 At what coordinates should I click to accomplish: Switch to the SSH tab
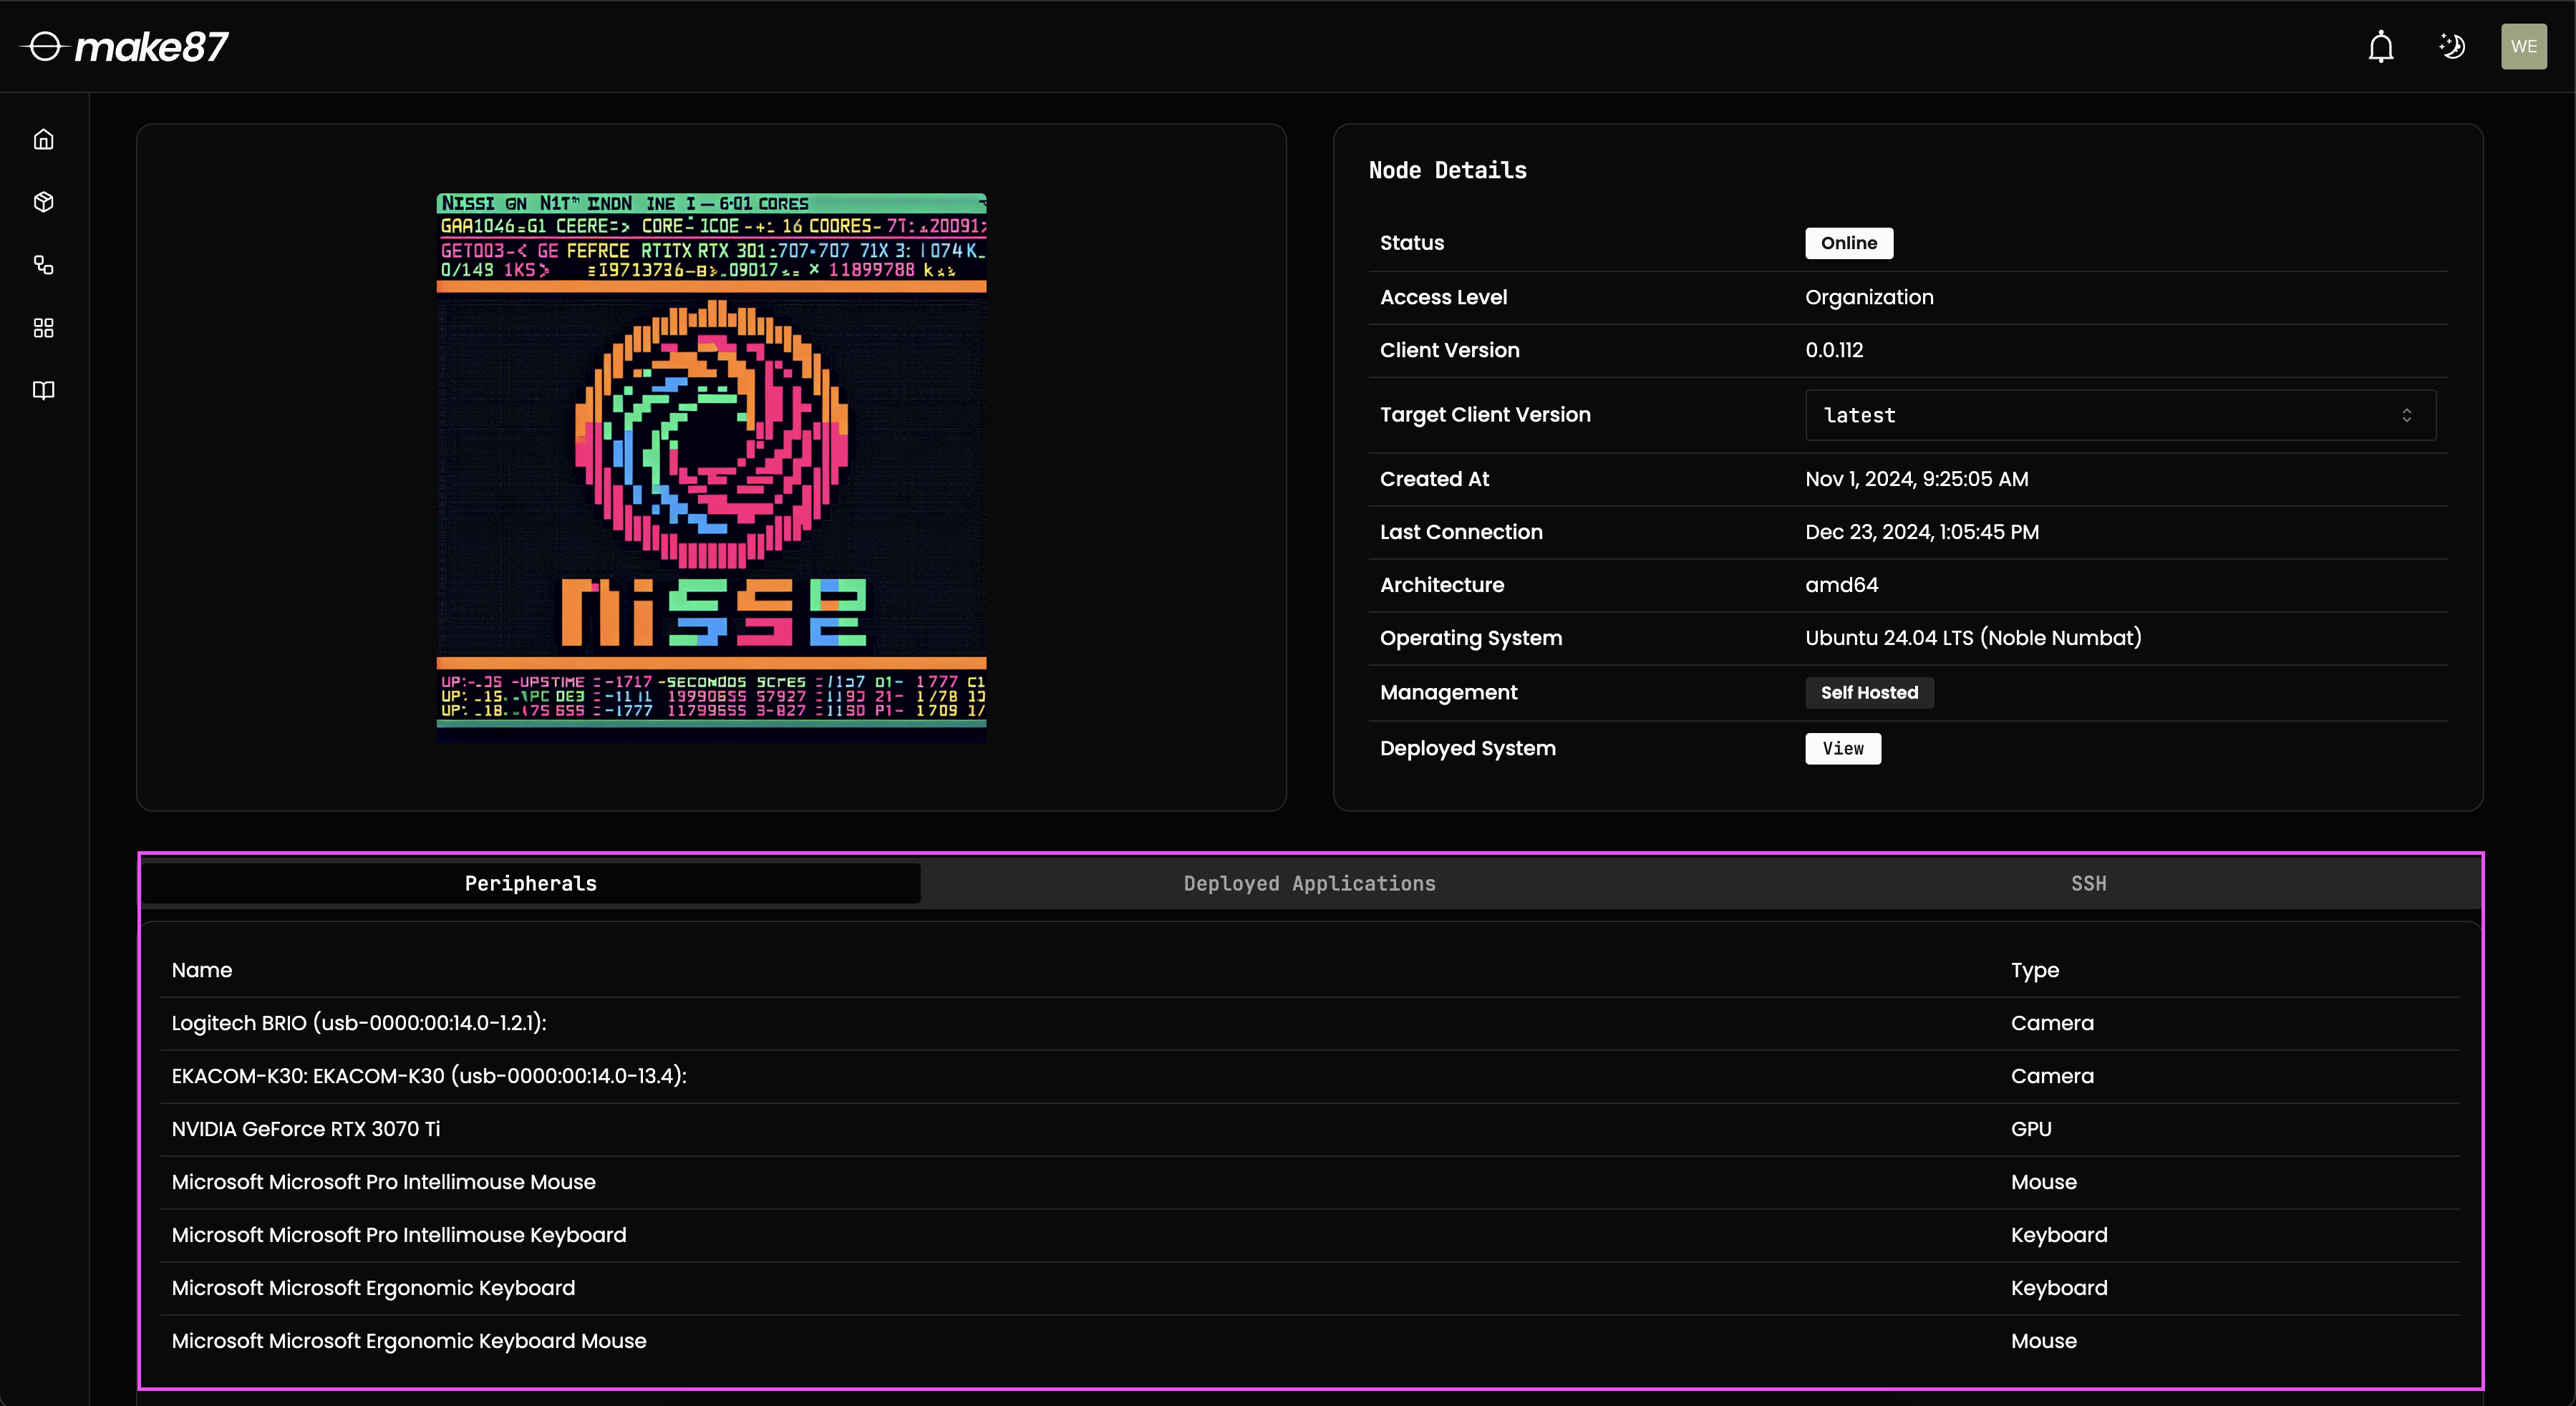(x=2088, y=883)
